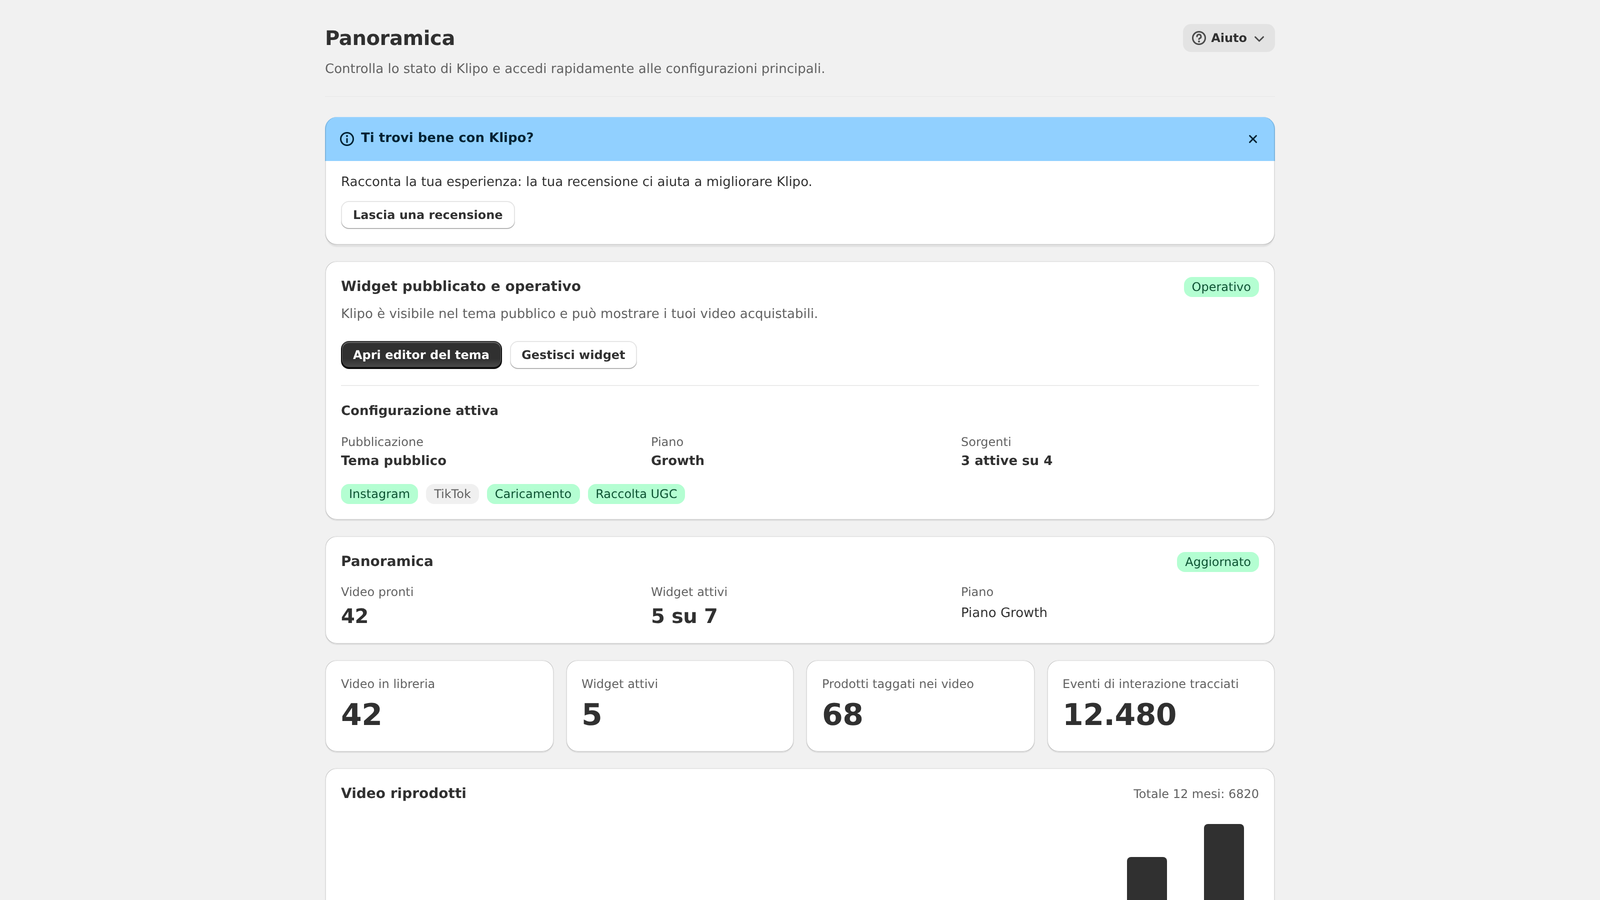Click the "Tema pubblico" publication value

click(394, 461)
